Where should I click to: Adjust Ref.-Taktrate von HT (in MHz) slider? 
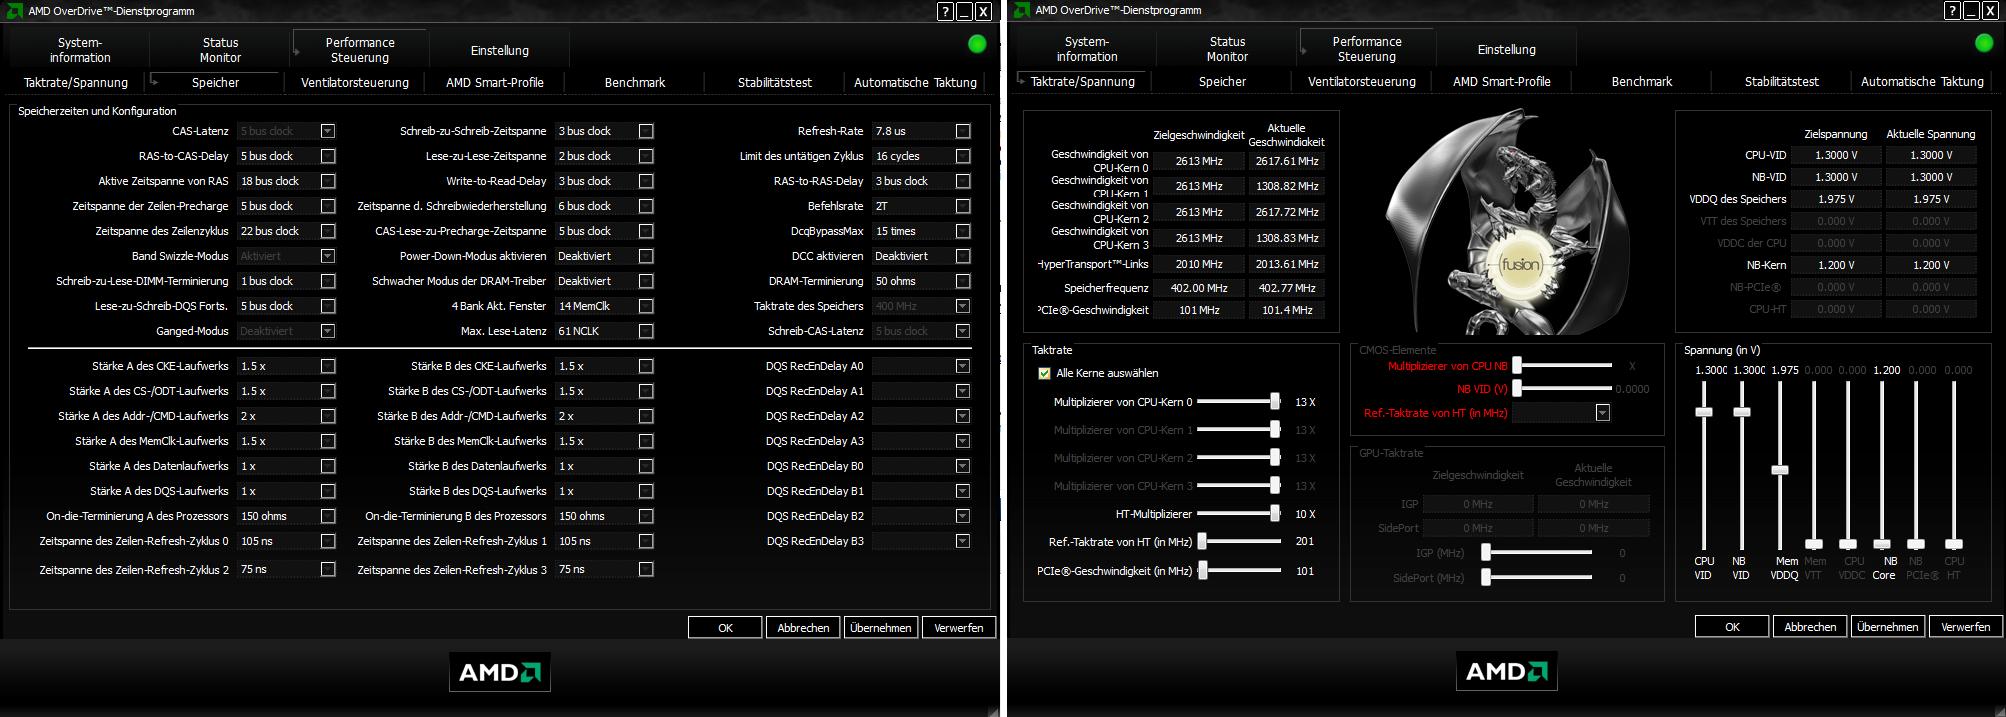[1202, 542]
